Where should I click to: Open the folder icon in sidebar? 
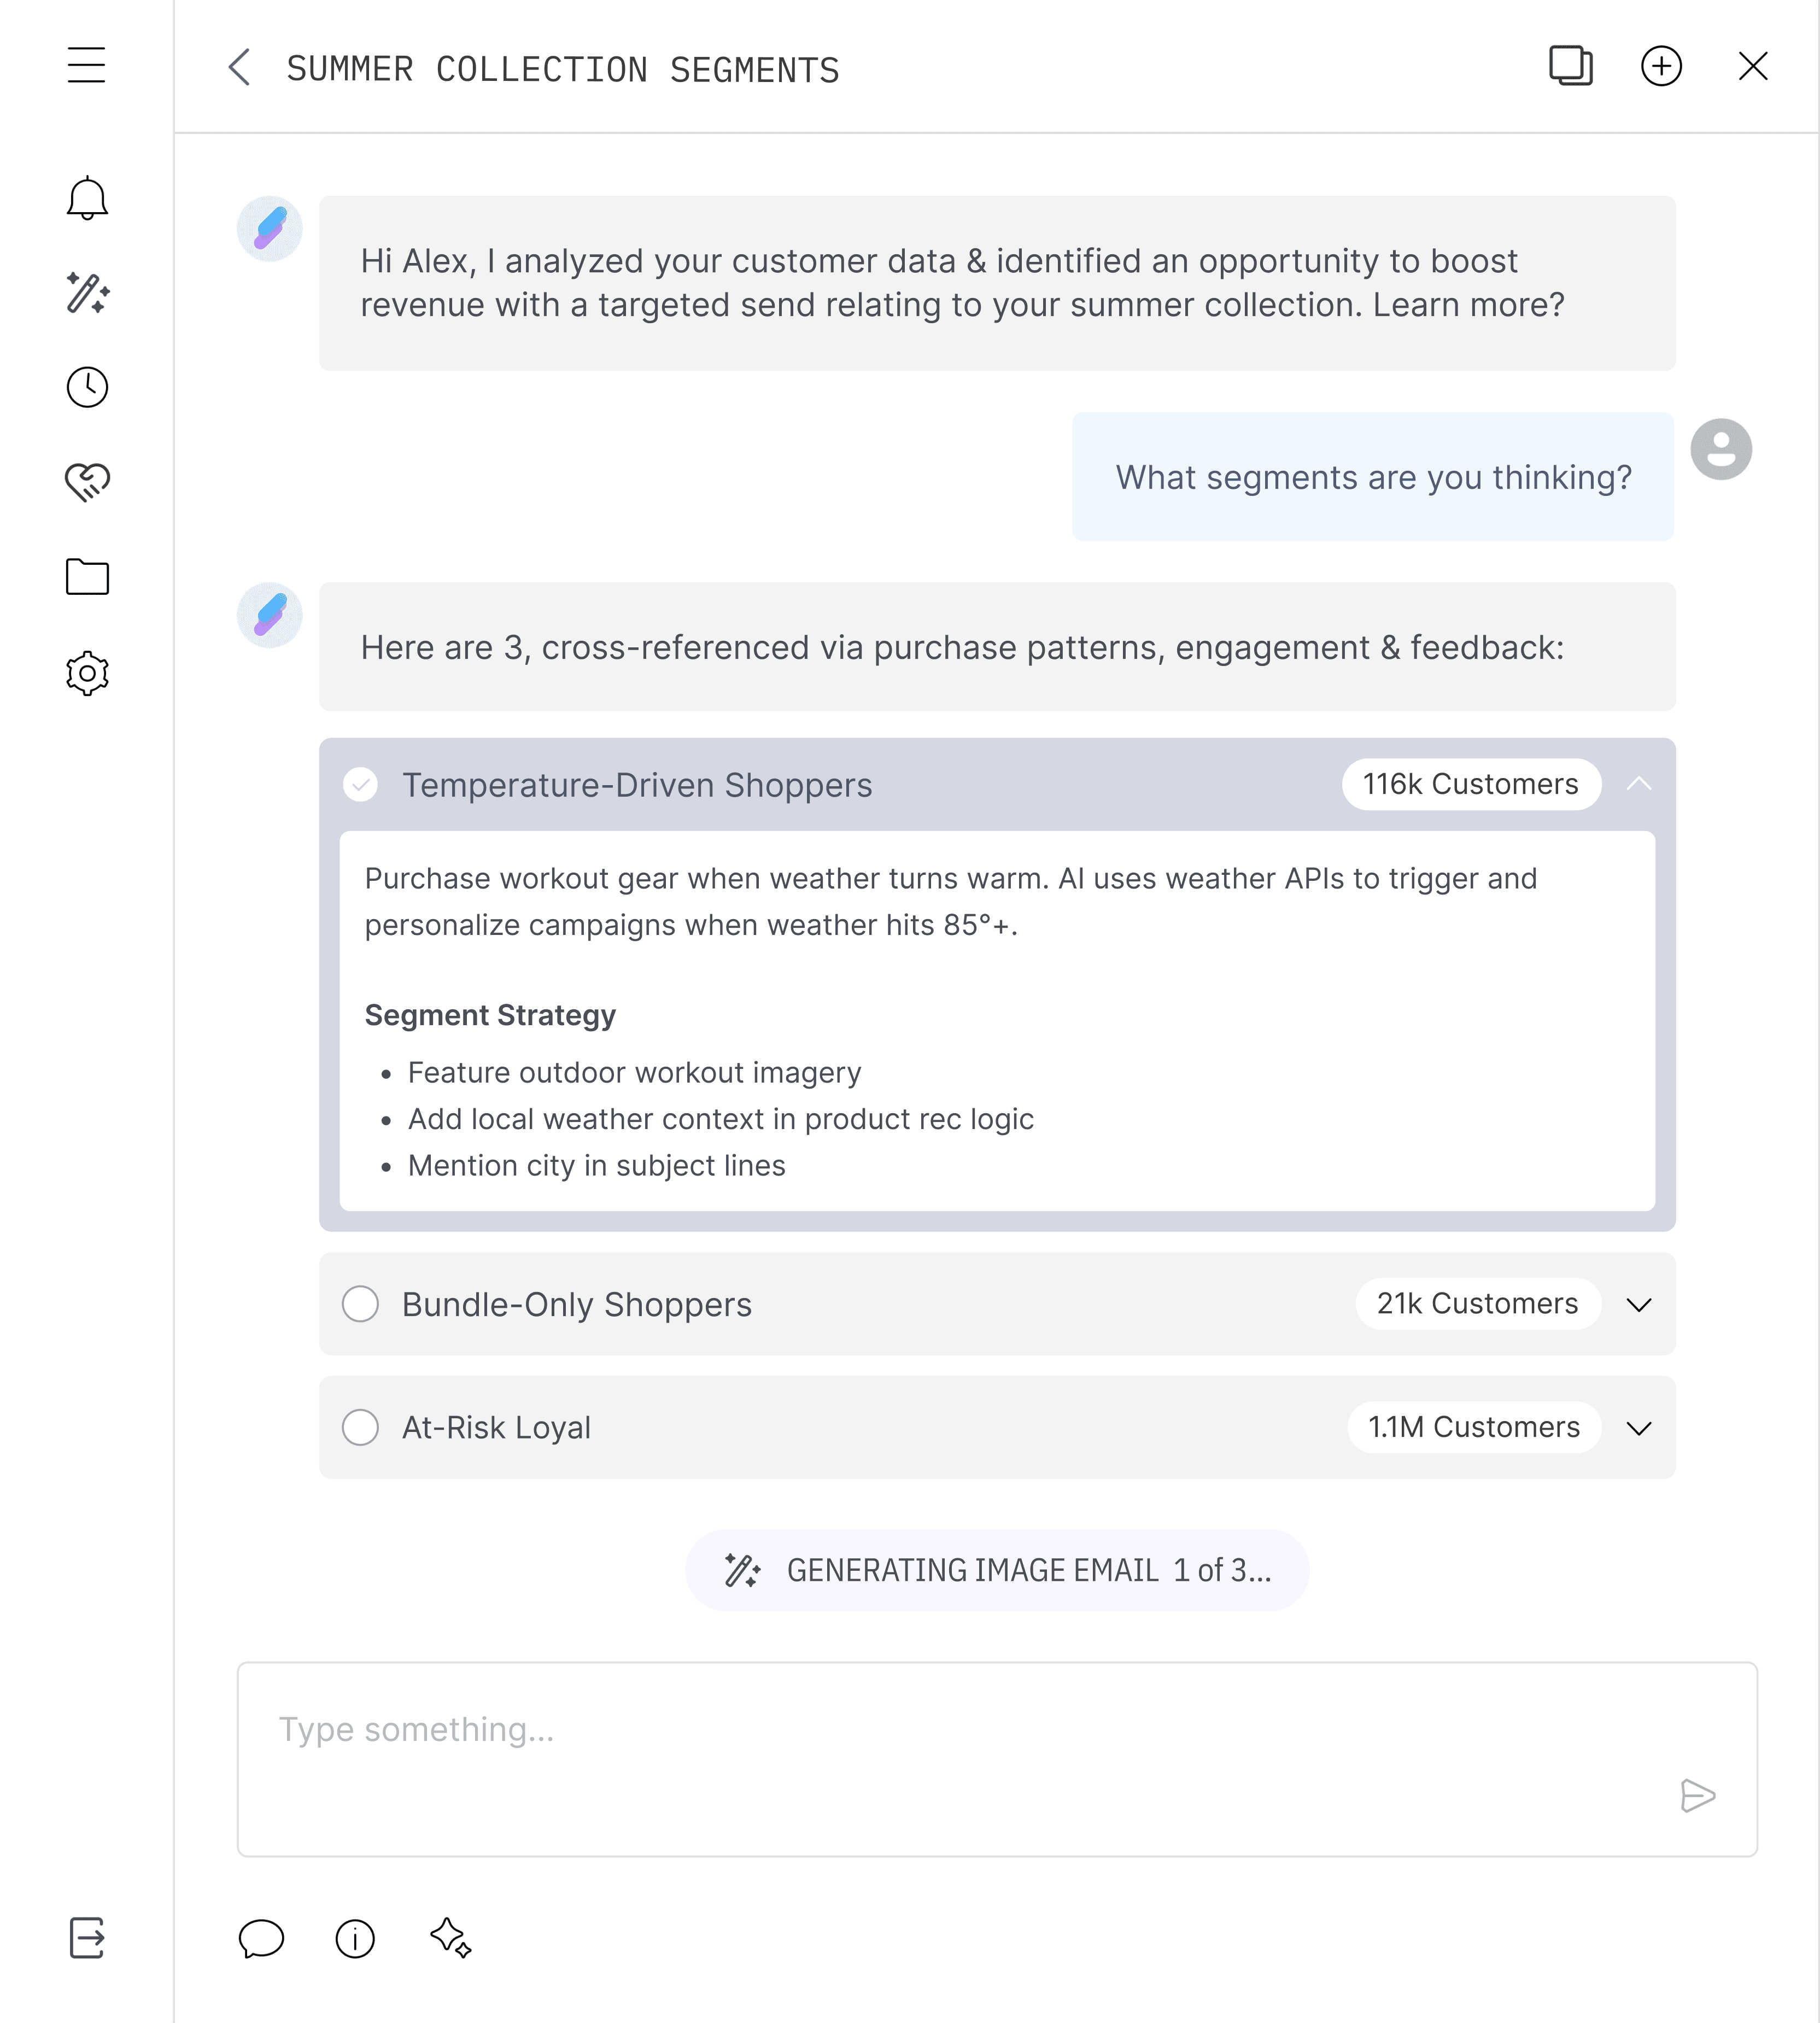tap(87, 577)
